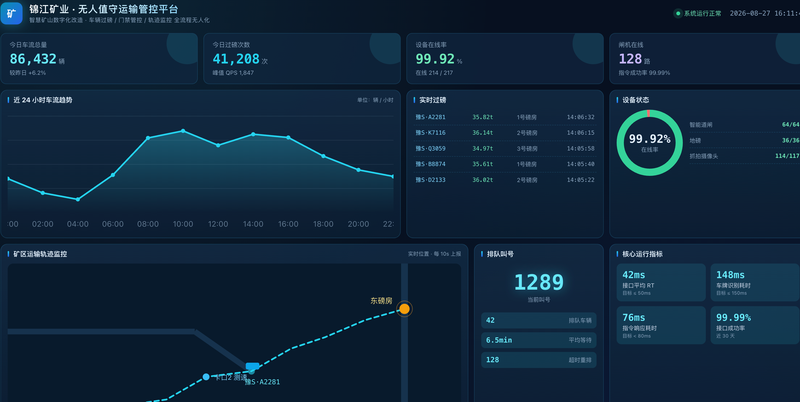The width and height of the screenshot is (800, 402).
Task: Click the green system status indicator dot
Action: pyautogui.click(x=678, y=13)
